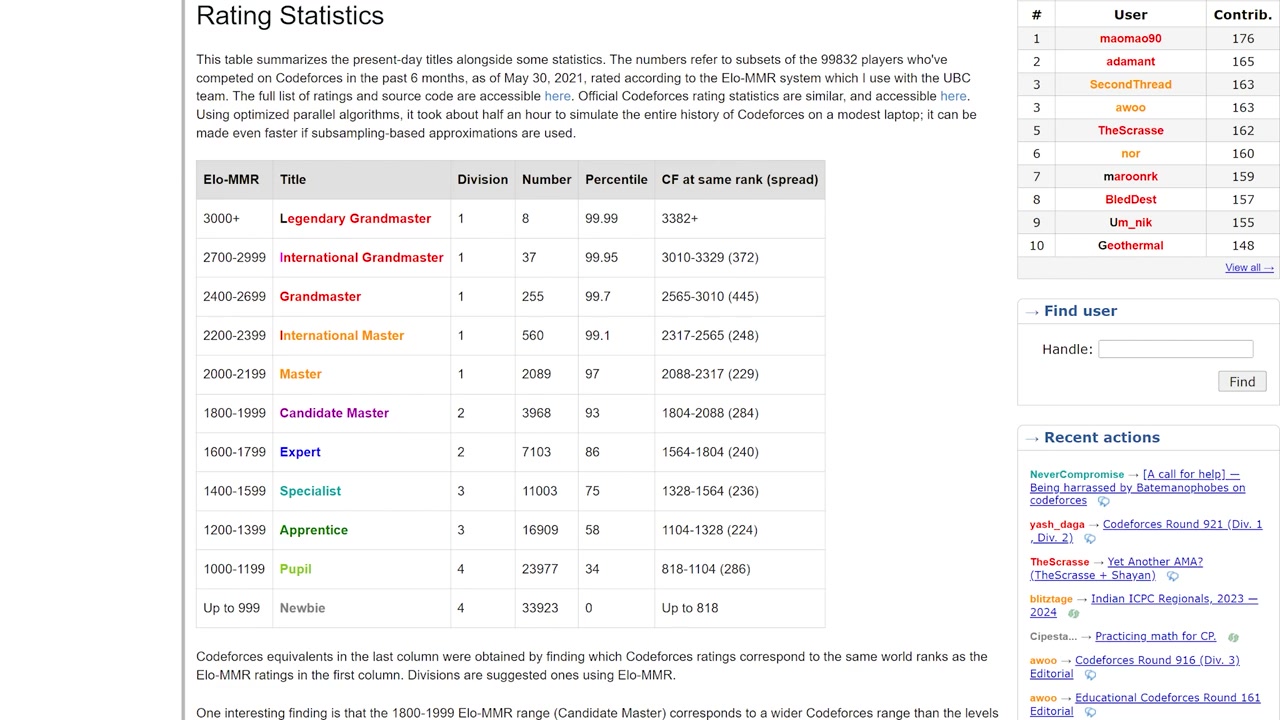Click the 'CF at same rank (spread)' header
Image resolution: width=1280 pixels, height=720 pixels.
click(x=740, y=179)
